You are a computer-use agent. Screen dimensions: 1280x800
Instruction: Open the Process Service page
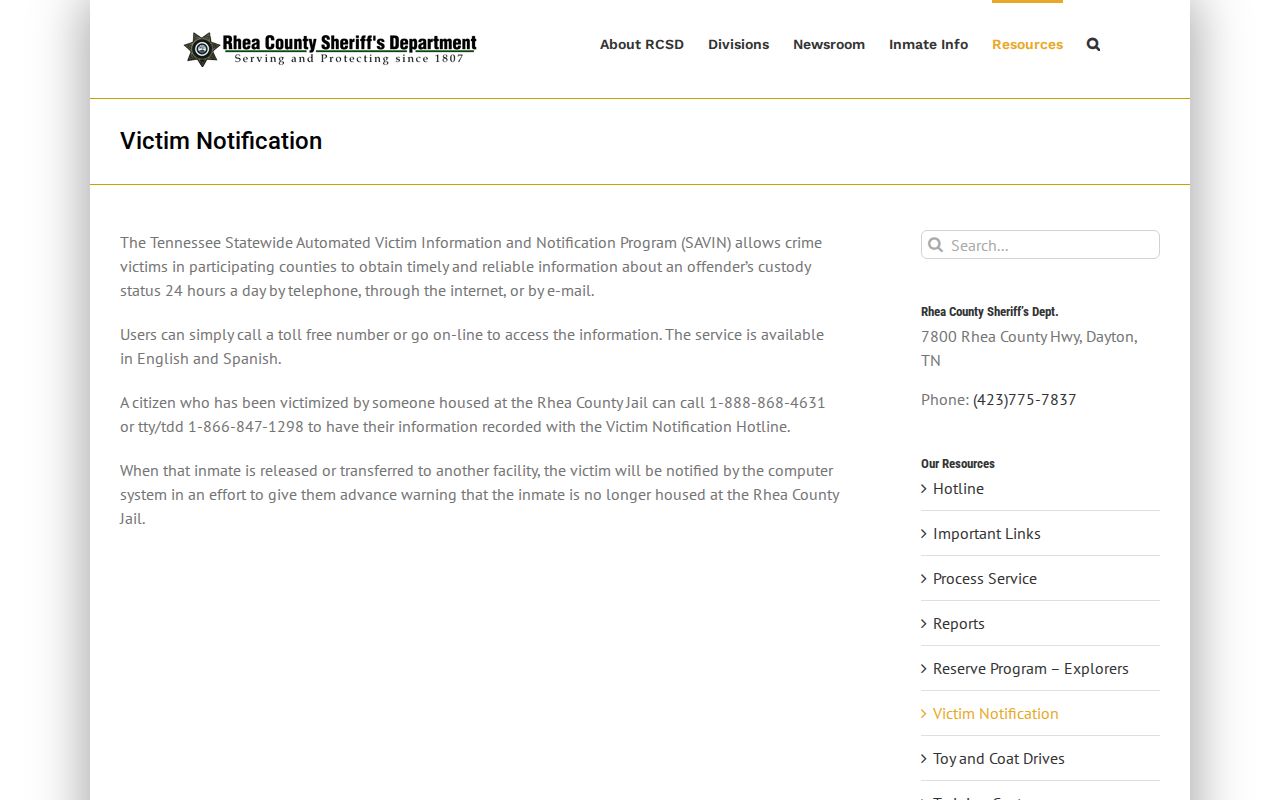[985, 578]
